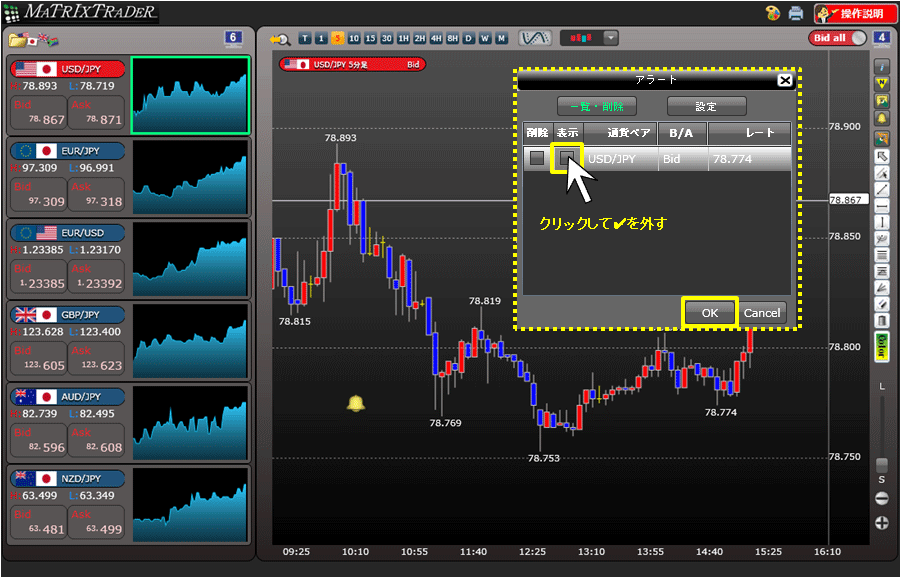Open the technical indicator wave icon
Image resolution: width=901 pixels, height=578 pixels.
coord(535,38)
